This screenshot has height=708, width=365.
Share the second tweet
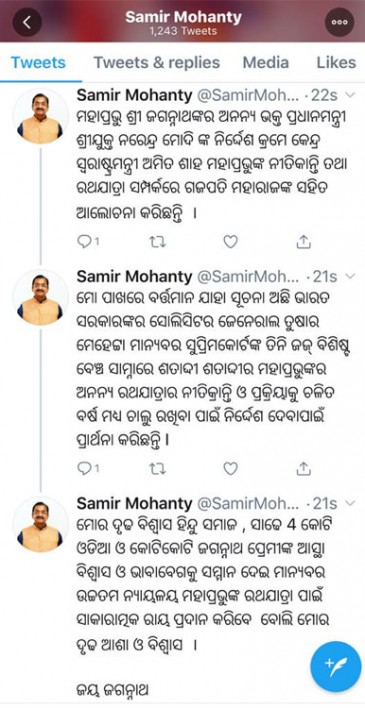304,469
